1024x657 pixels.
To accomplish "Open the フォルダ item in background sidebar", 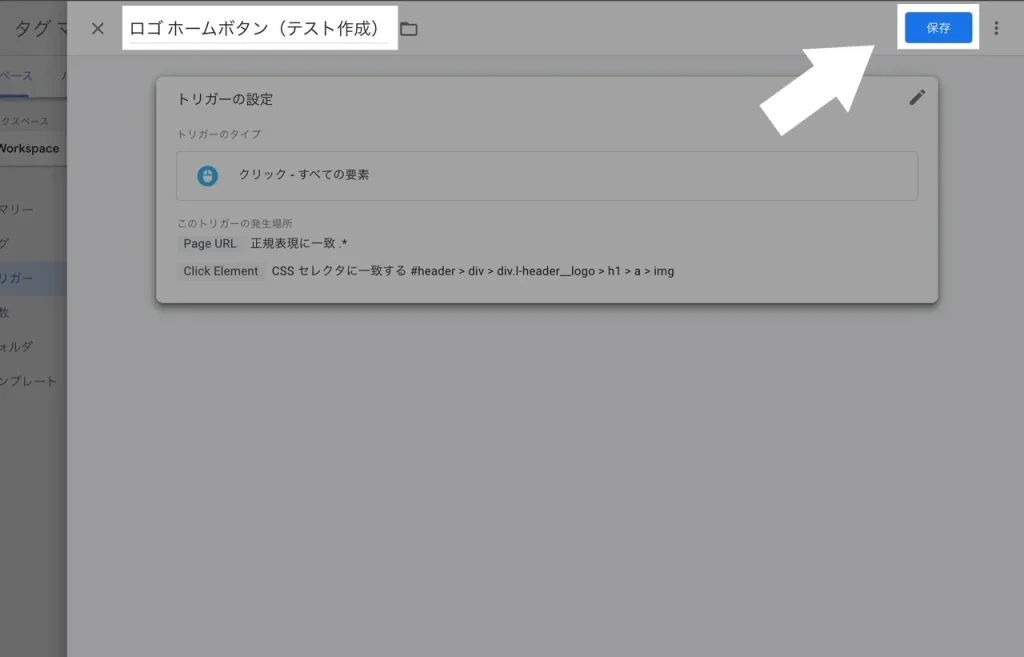I will pos(16,347).
